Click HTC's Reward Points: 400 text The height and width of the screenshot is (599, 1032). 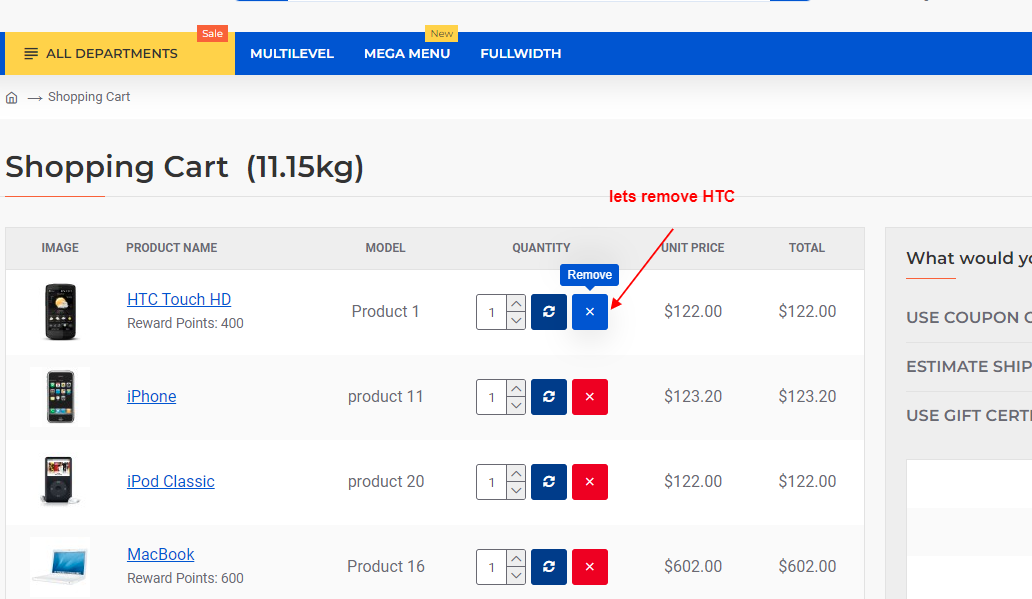[x=185, y=323]
